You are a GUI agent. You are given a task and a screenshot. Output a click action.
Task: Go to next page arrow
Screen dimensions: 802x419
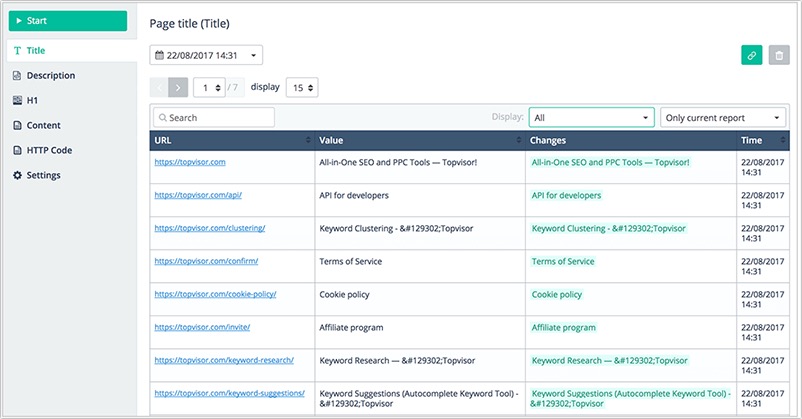pyautogui.click(x=178, y=88)
